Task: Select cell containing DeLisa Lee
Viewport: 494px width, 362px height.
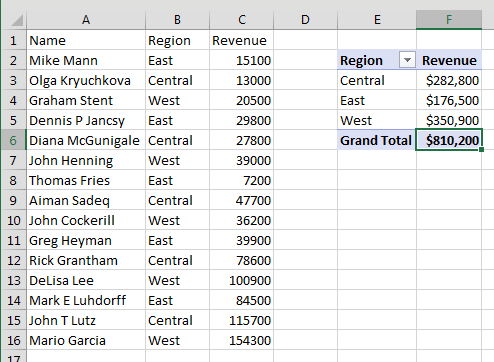Action: click(86, 280)
